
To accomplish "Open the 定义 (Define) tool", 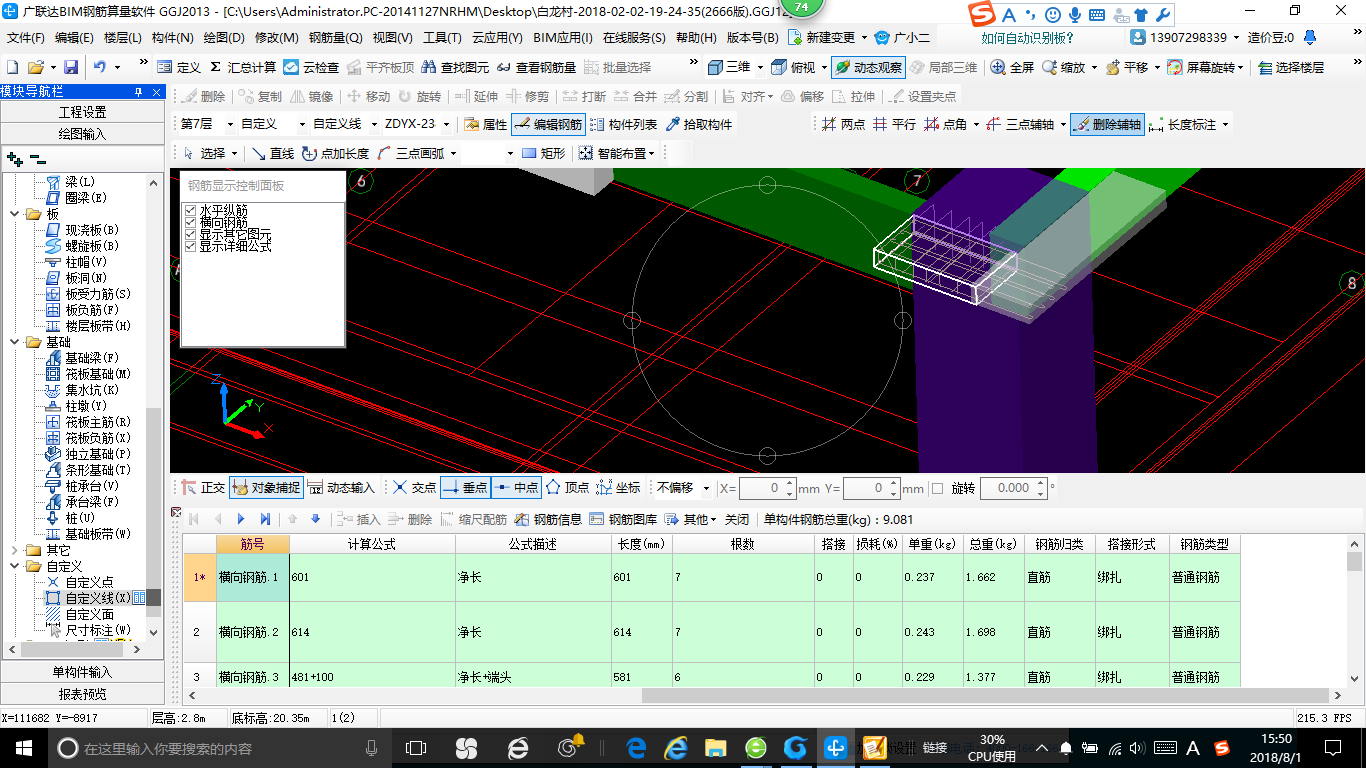I will pos(179,67).
